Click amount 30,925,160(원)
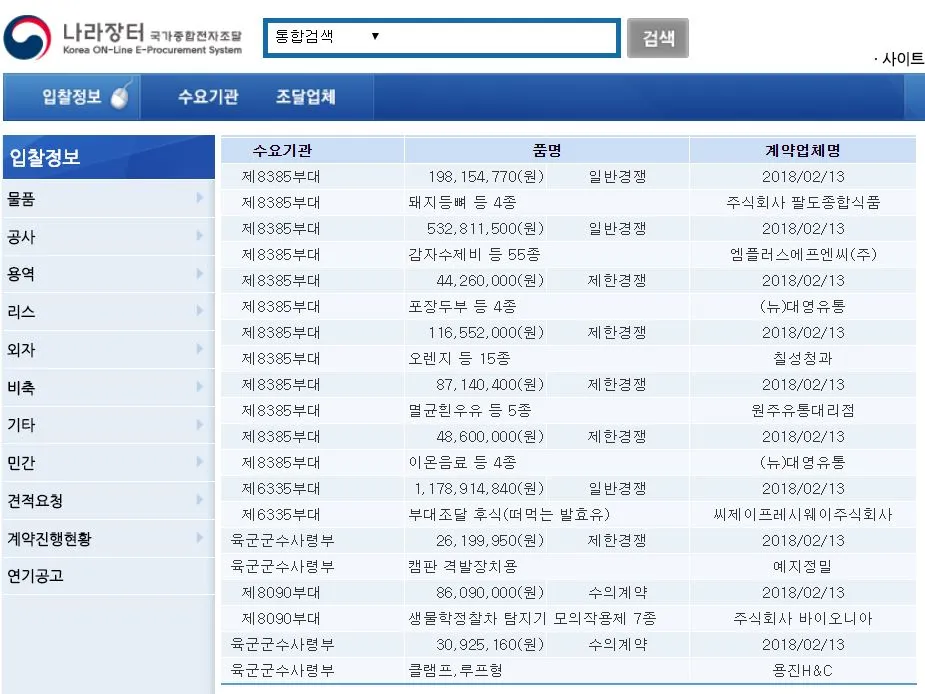Image resolution: width=925 pixels, height=694 pixels. (x=490, y=644)
